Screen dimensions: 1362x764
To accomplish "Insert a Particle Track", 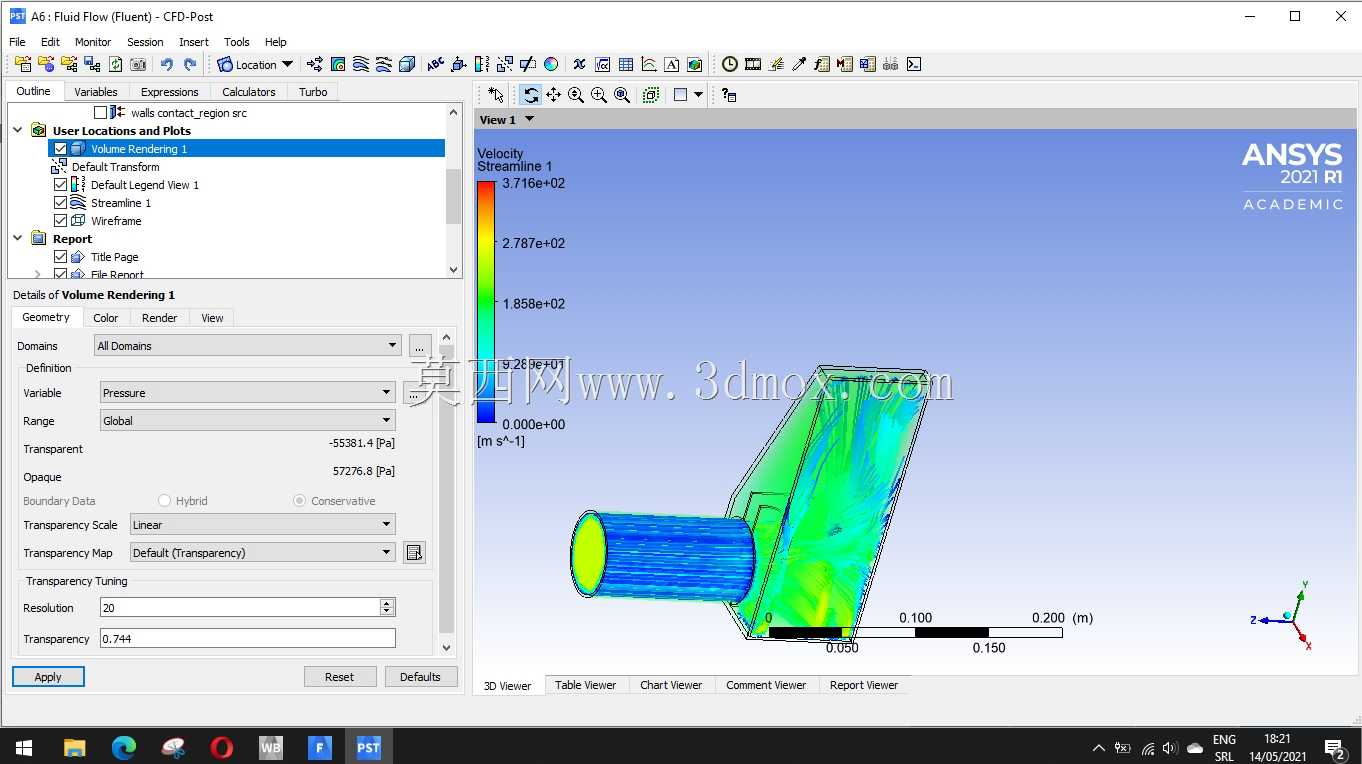I will (x=384, y=64).
